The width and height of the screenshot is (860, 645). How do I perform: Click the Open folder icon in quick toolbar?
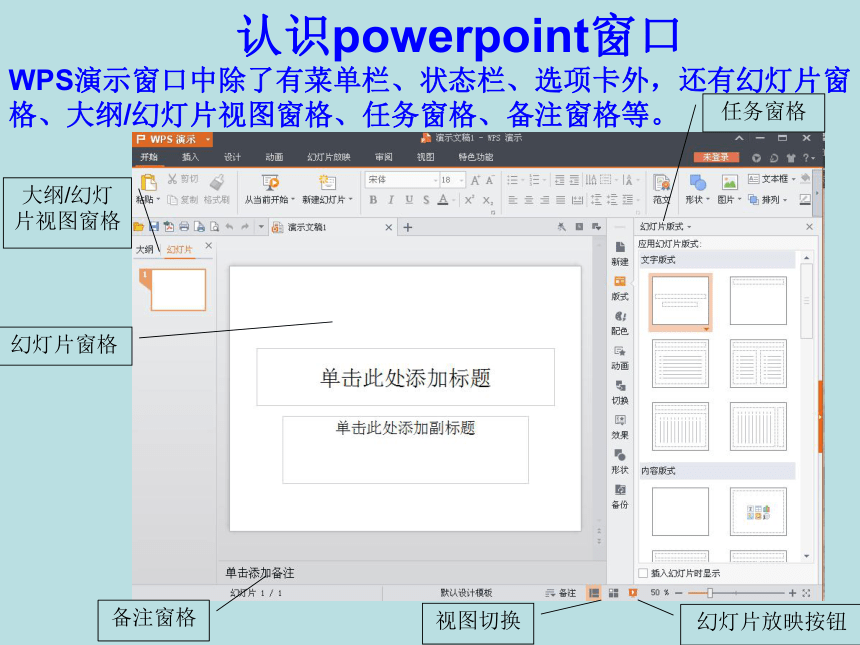pos(139,227)
